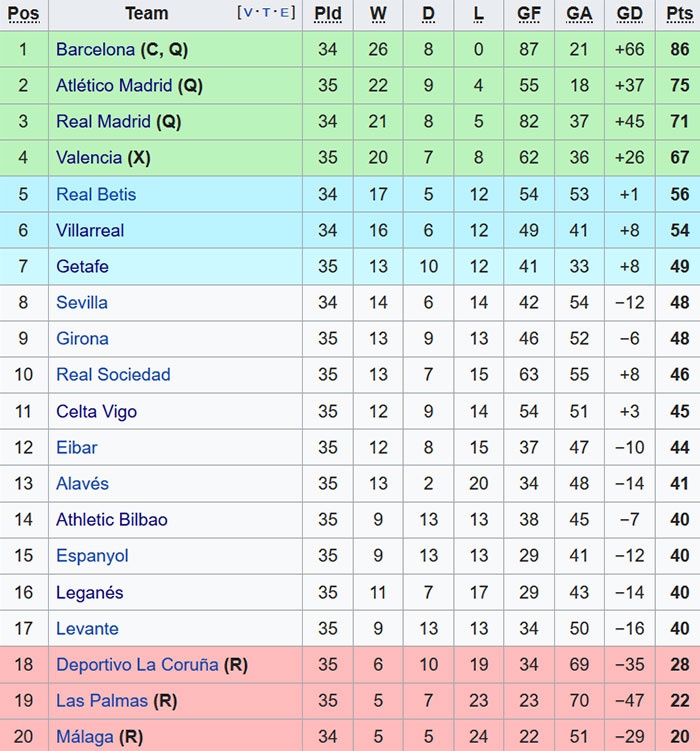Image resolution: width=700 pixels, height=751 pixels.
Task: Open the Barcelona team link
Action: click(95, 49)
